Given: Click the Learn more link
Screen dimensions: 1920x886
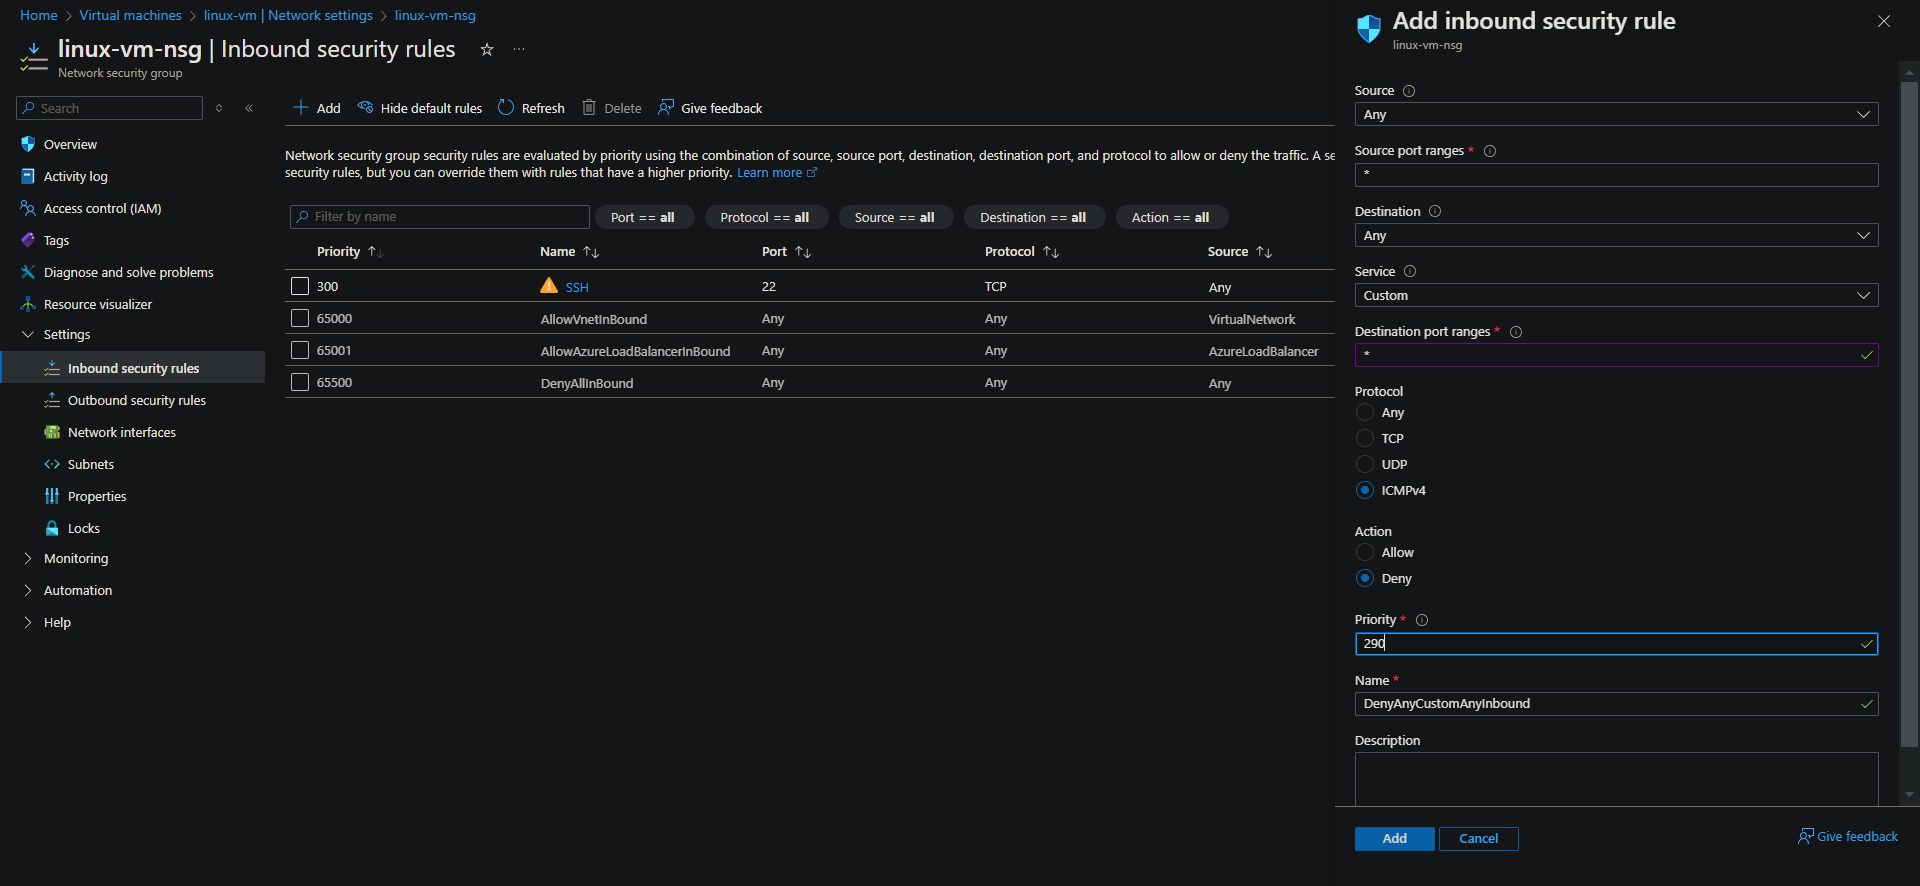Looking at the screenshot, I should 777,173.
